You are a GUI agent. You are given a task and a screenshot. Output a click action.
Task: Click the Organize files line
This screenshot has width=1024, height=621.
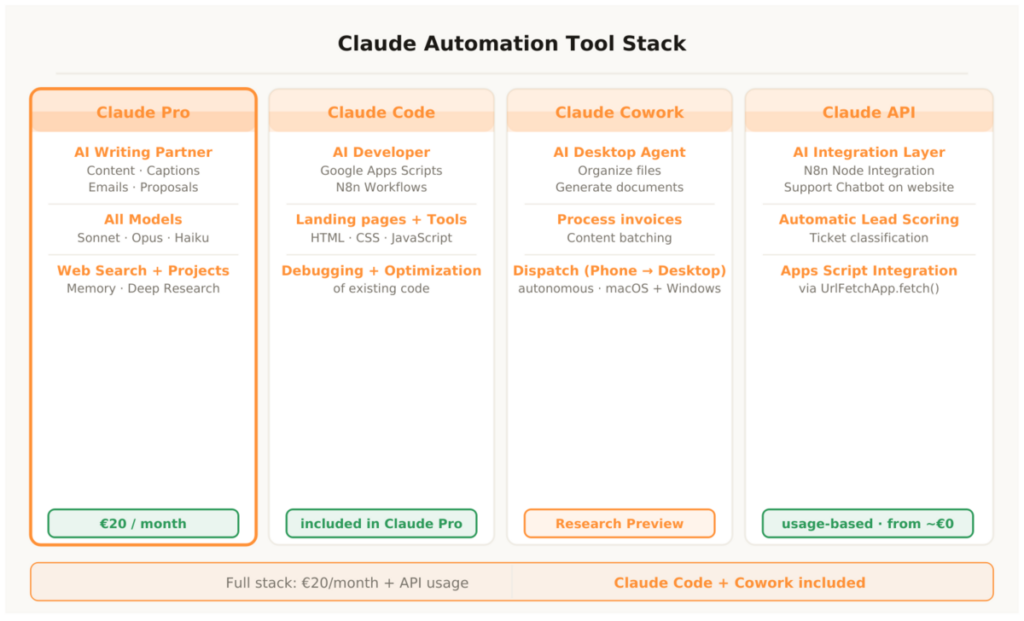[619, 170]
